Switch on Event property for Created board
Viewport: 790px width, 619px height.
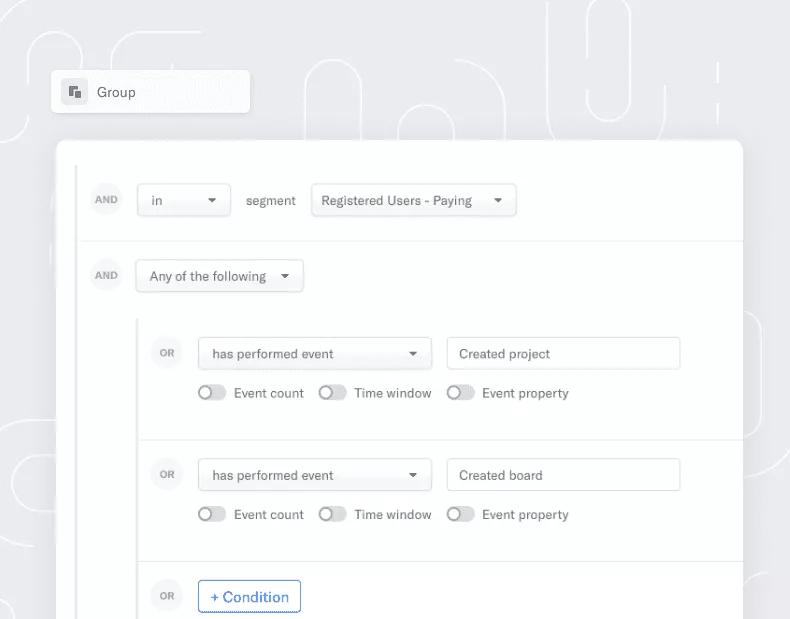pos(460,514)
